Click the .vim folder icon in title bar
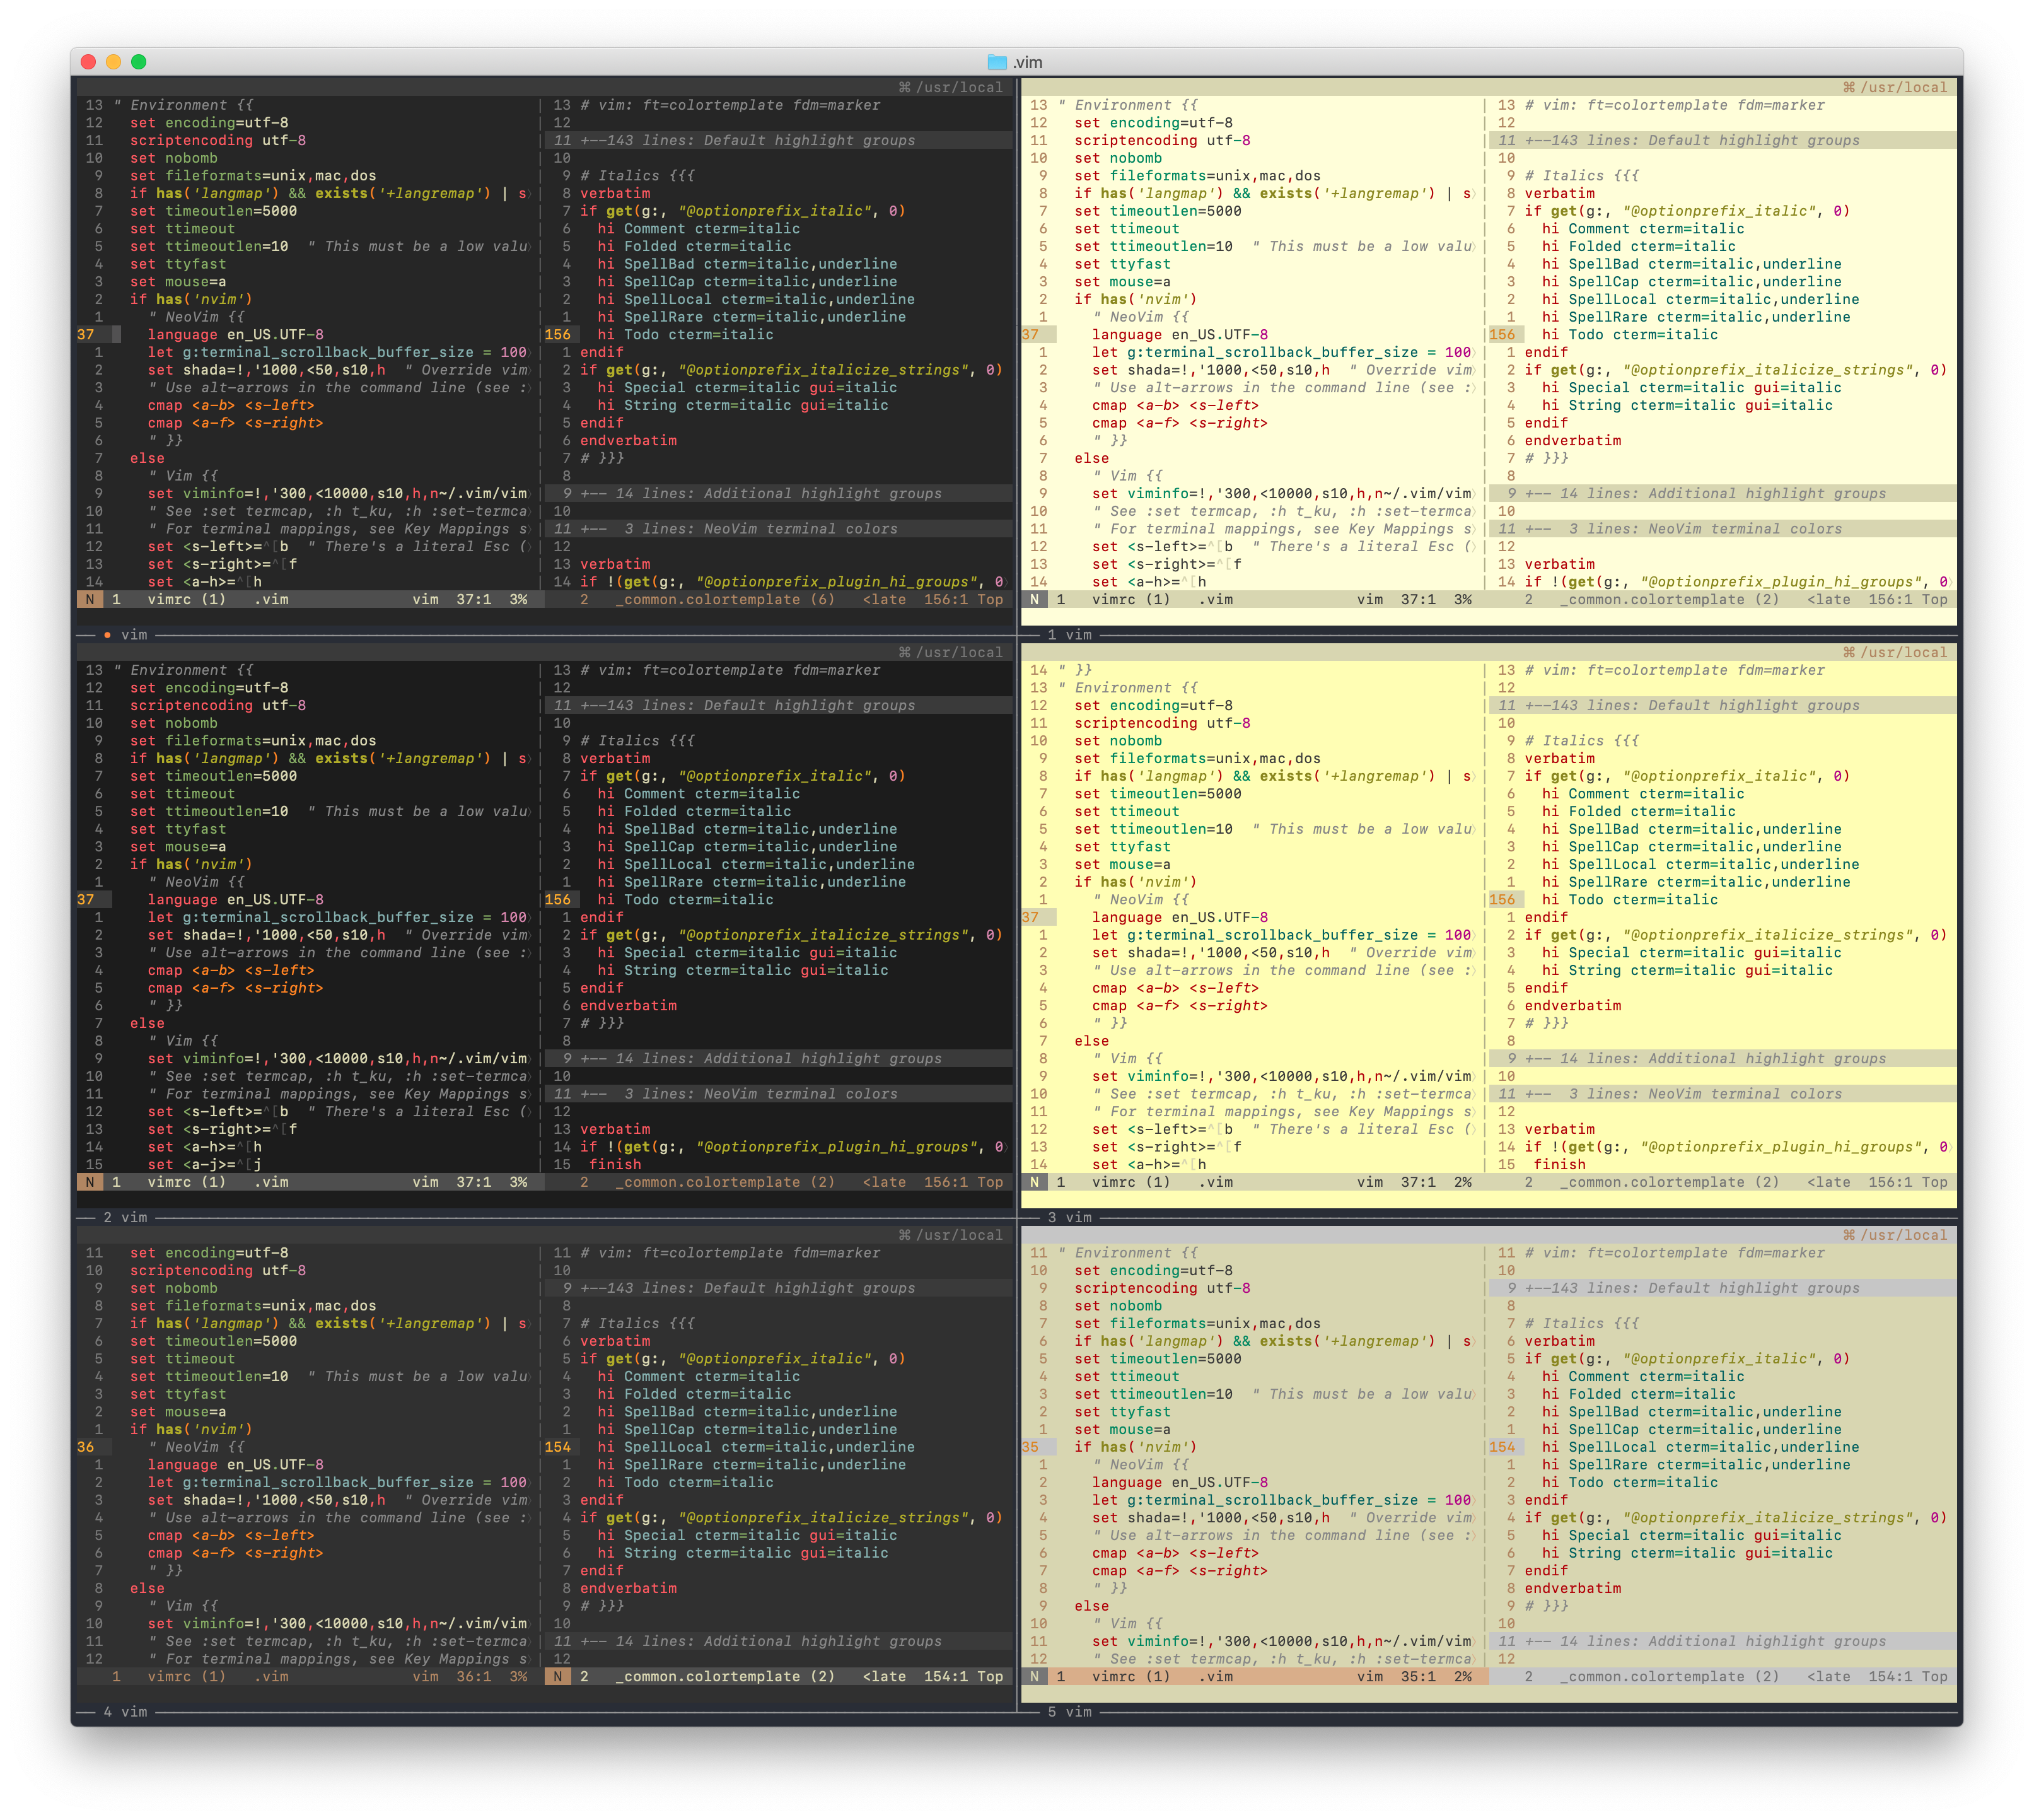The width and height of the screenshot is (2034, 1820). coord(997,62)
